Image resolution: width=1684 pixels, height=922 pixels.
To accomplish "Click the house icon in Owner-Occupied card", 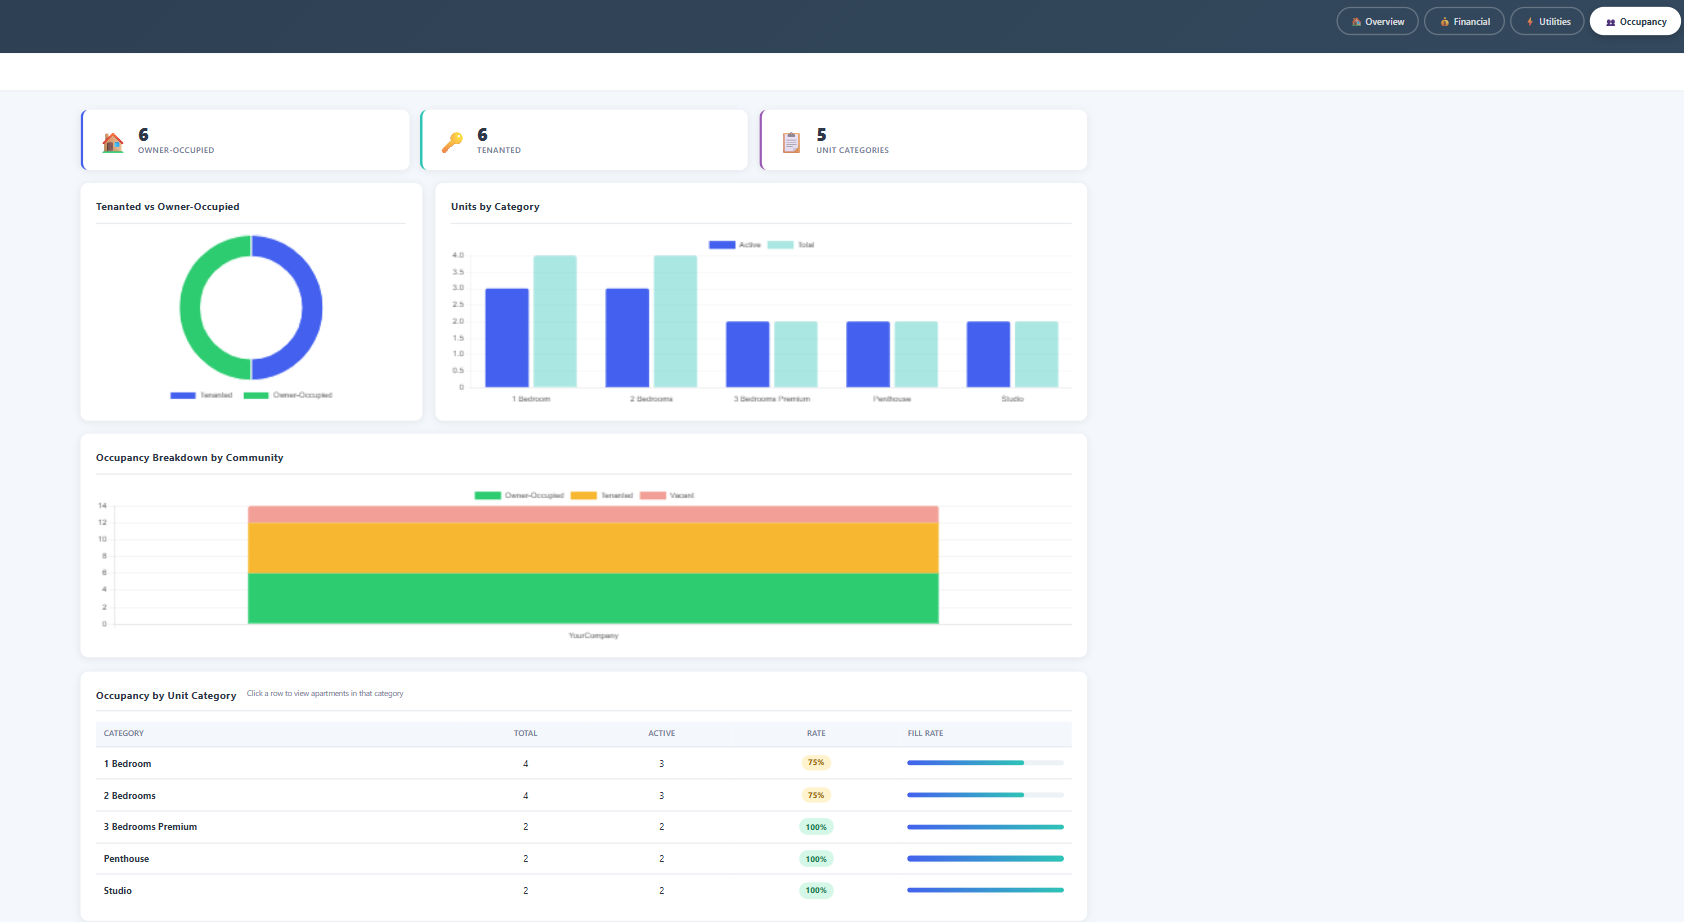I will 113,142.
